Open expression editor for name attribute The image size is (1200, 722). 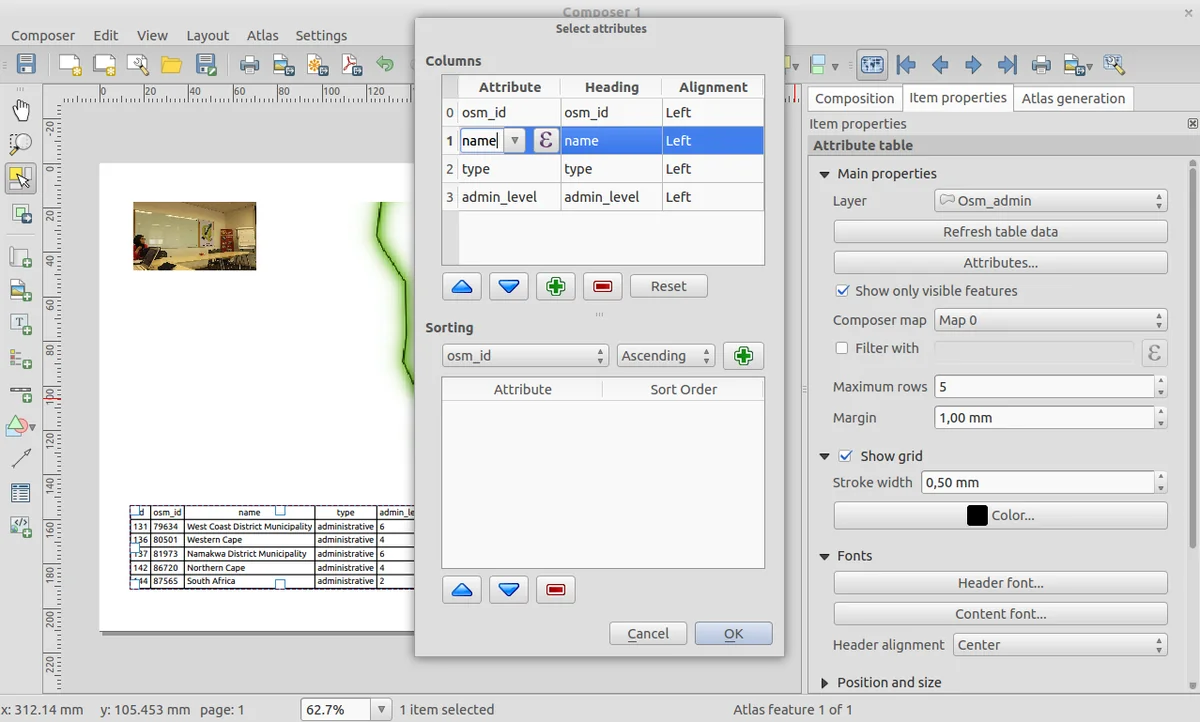coord(545,141)
